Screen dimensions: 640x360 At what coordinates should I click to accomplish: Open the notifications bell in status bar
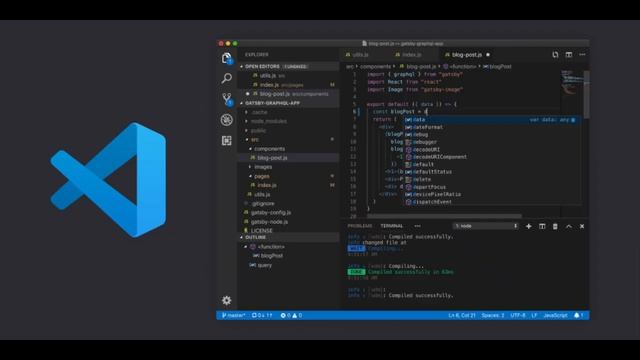pos(578,315)
